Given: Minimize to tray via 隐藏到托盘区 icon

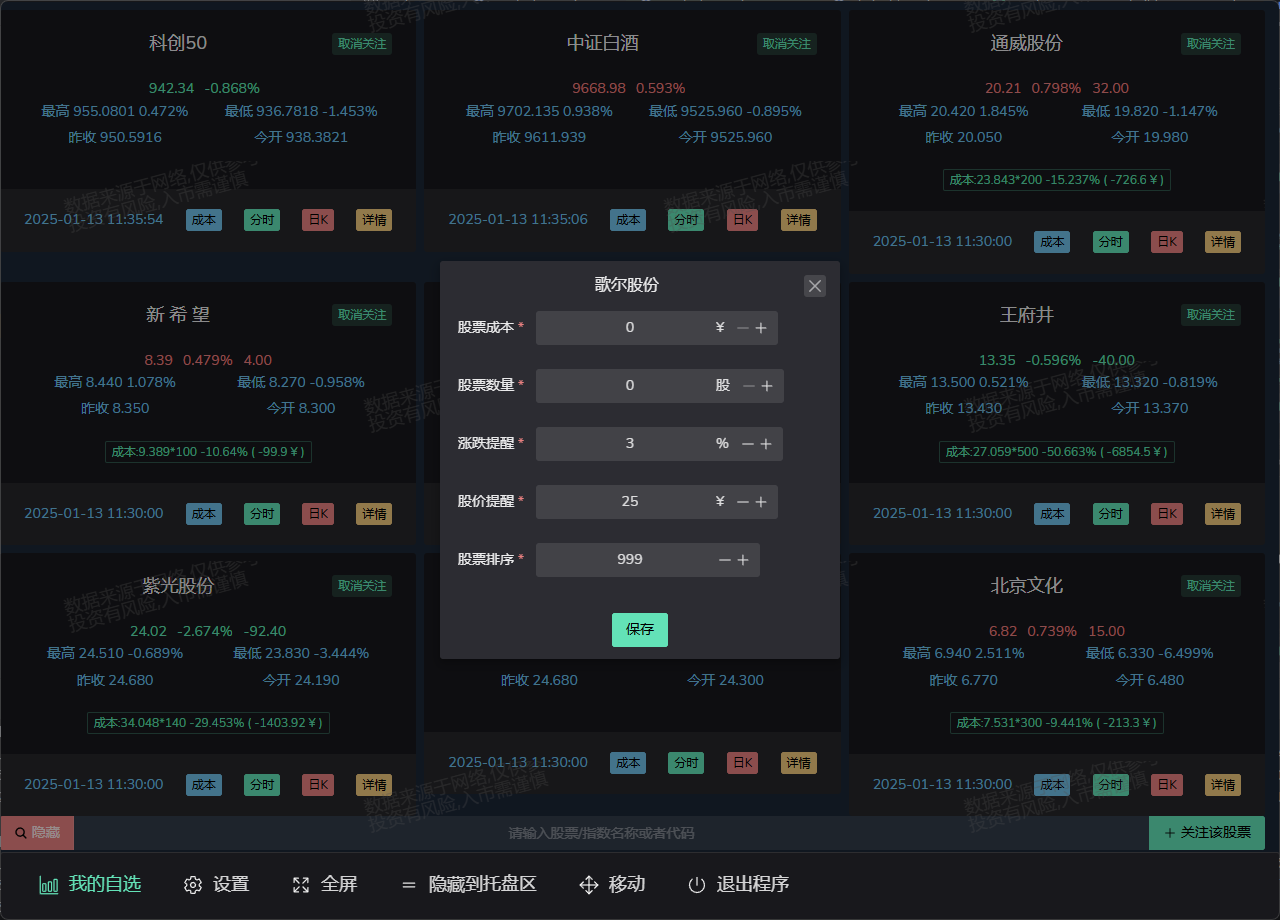Looking at the screenshot, I should pos(409,884).
